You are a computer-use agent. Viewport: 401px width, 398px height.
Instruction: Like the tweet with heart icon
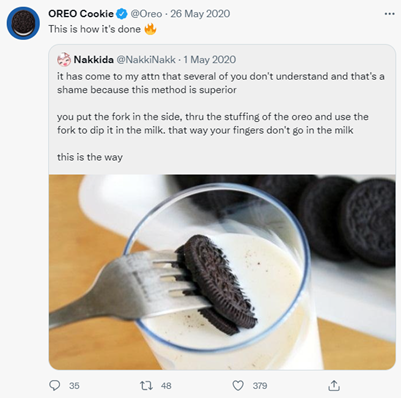click(x=238, y=386)
